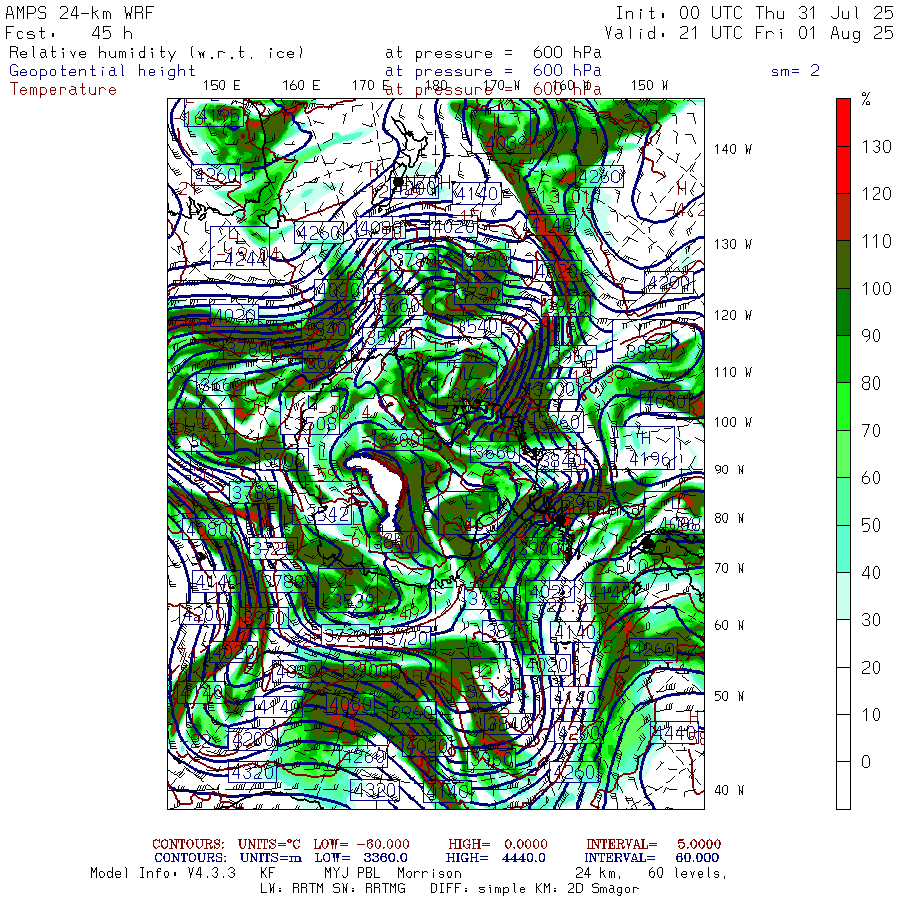900x900 pixels.
Task: Click the '60 levels,' text
Action: pos(688,873)
